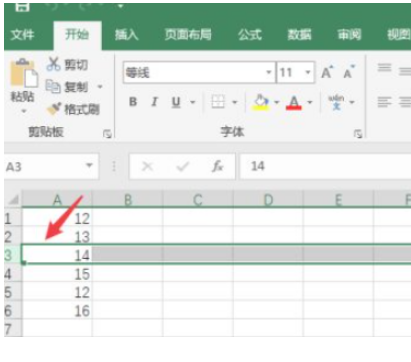The height and width of the screenshot is (362, 411).
Task: Toggle underline formatting
Action: tap(176, 102)
